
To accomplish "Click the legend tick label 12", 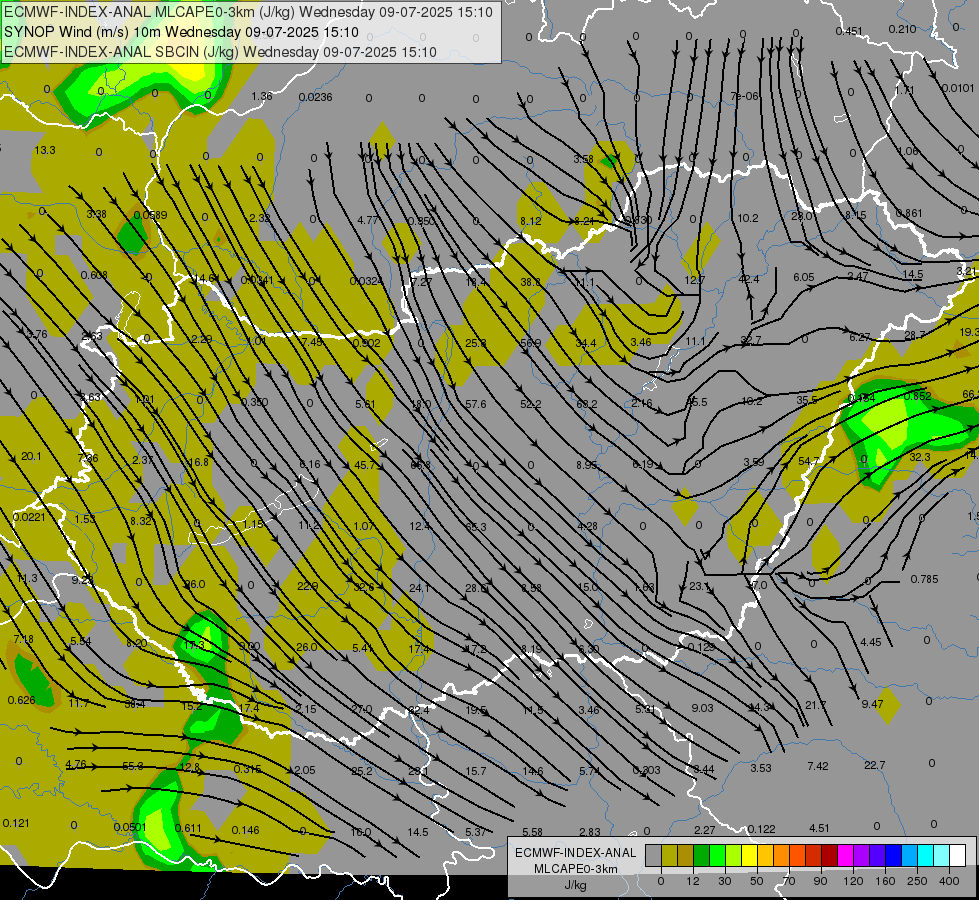I will pos(692,881).
